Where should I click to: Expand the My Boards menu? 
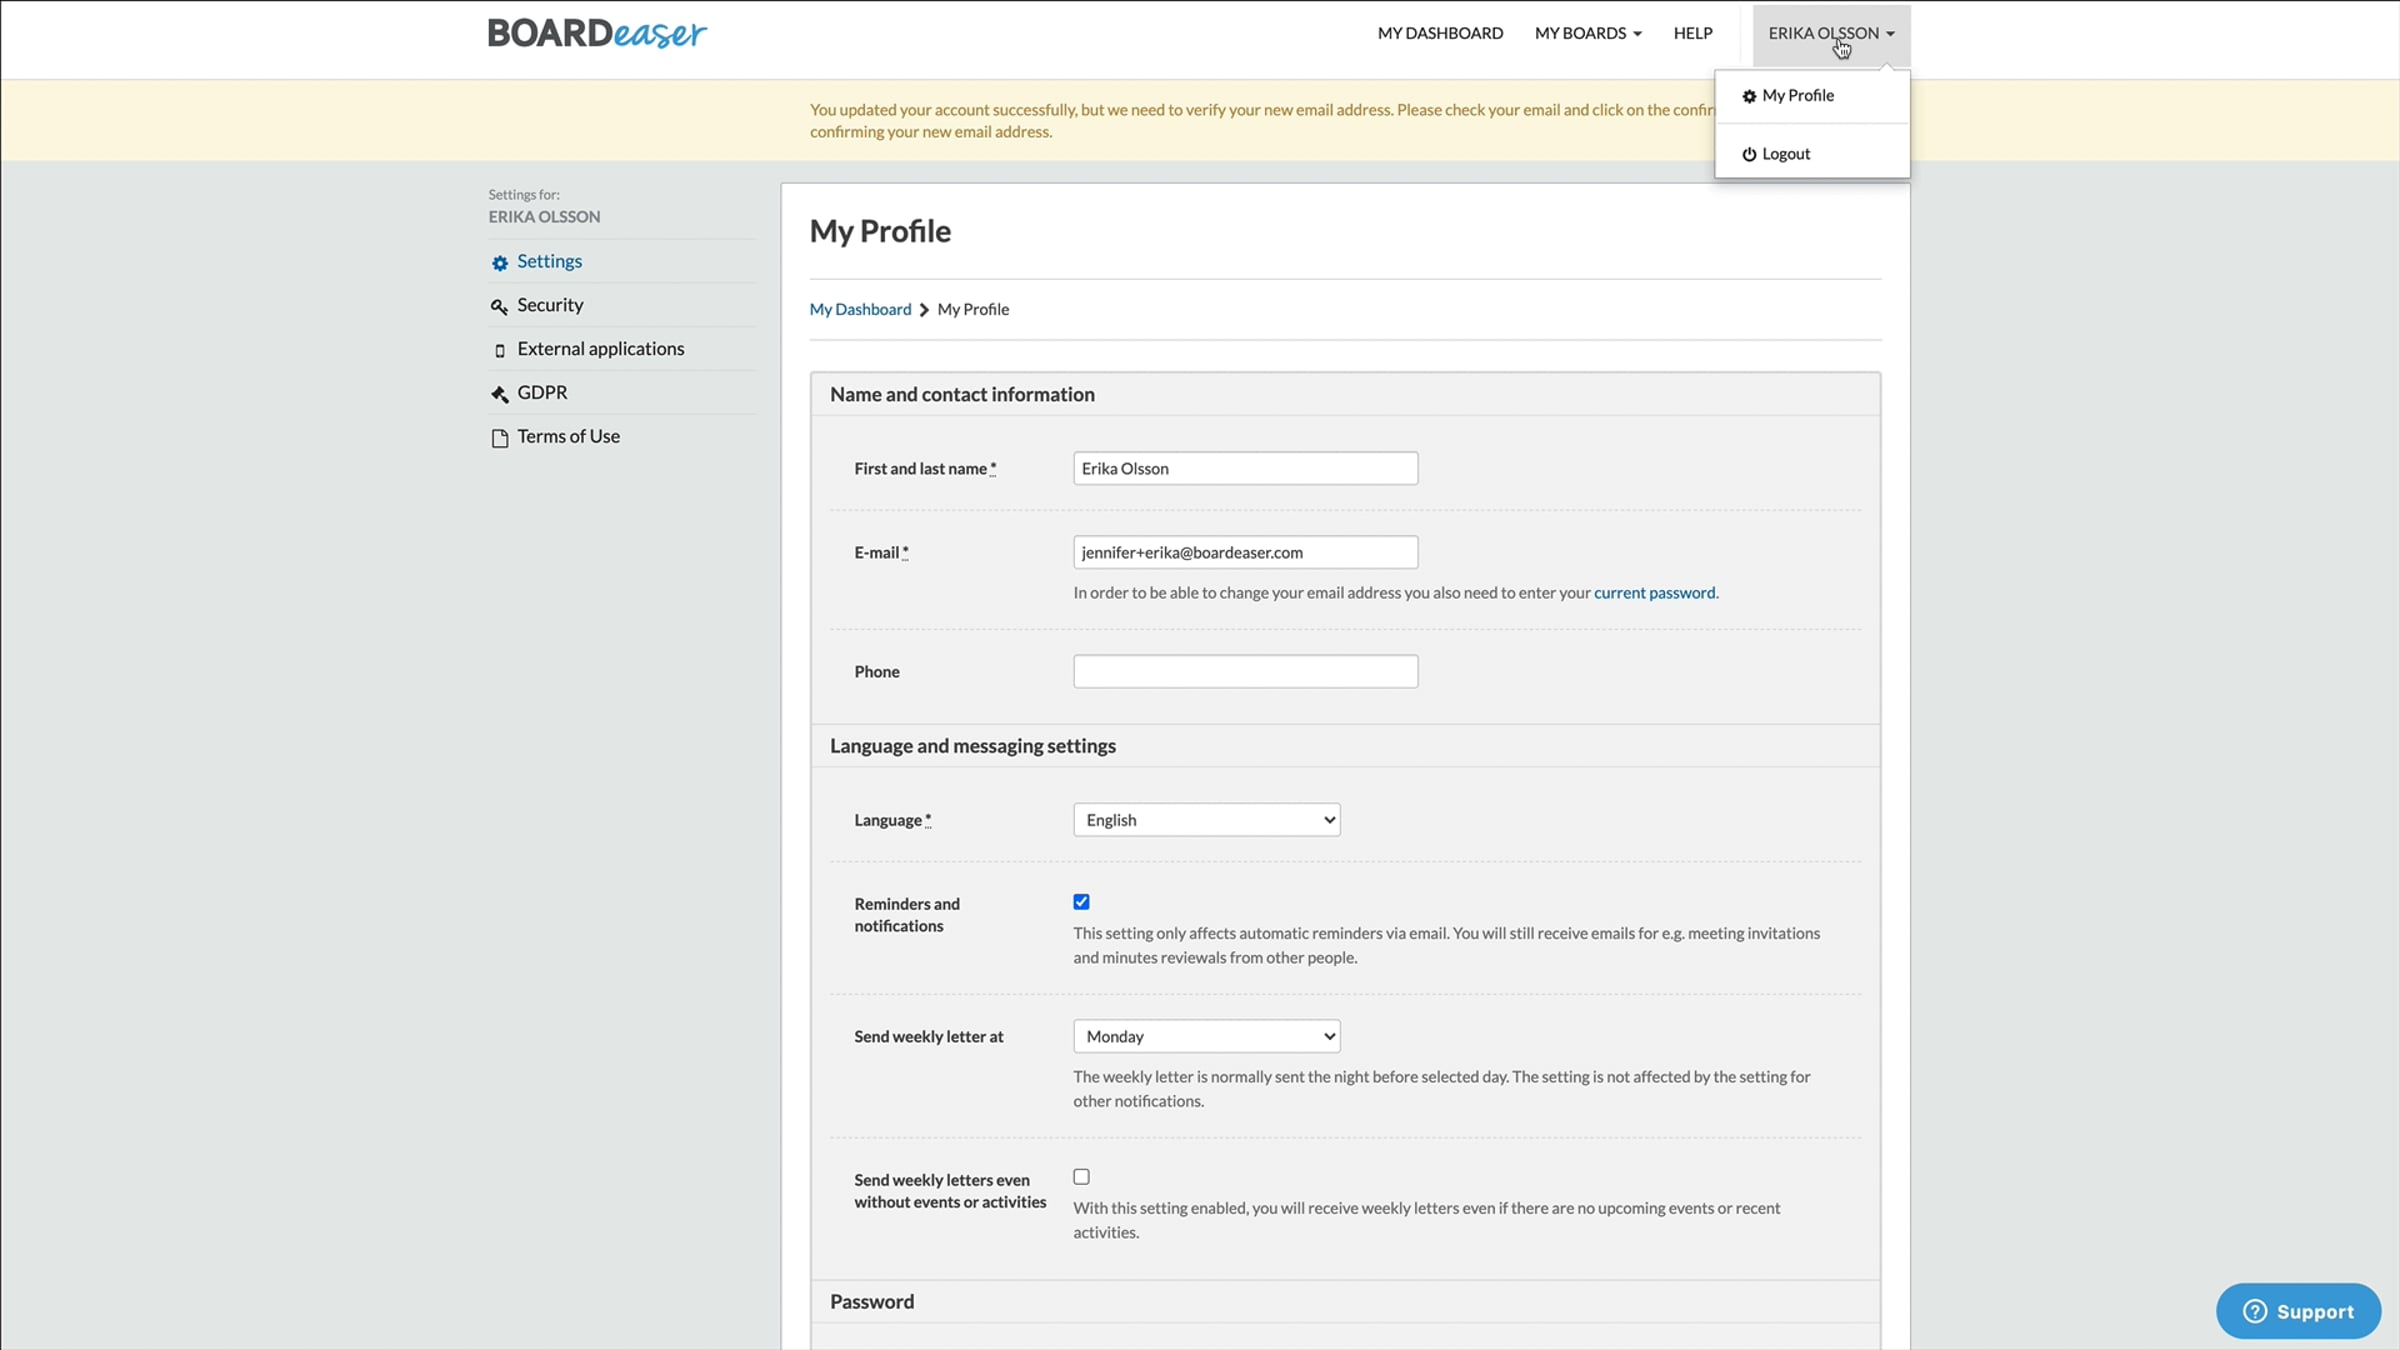(1588, 33)
